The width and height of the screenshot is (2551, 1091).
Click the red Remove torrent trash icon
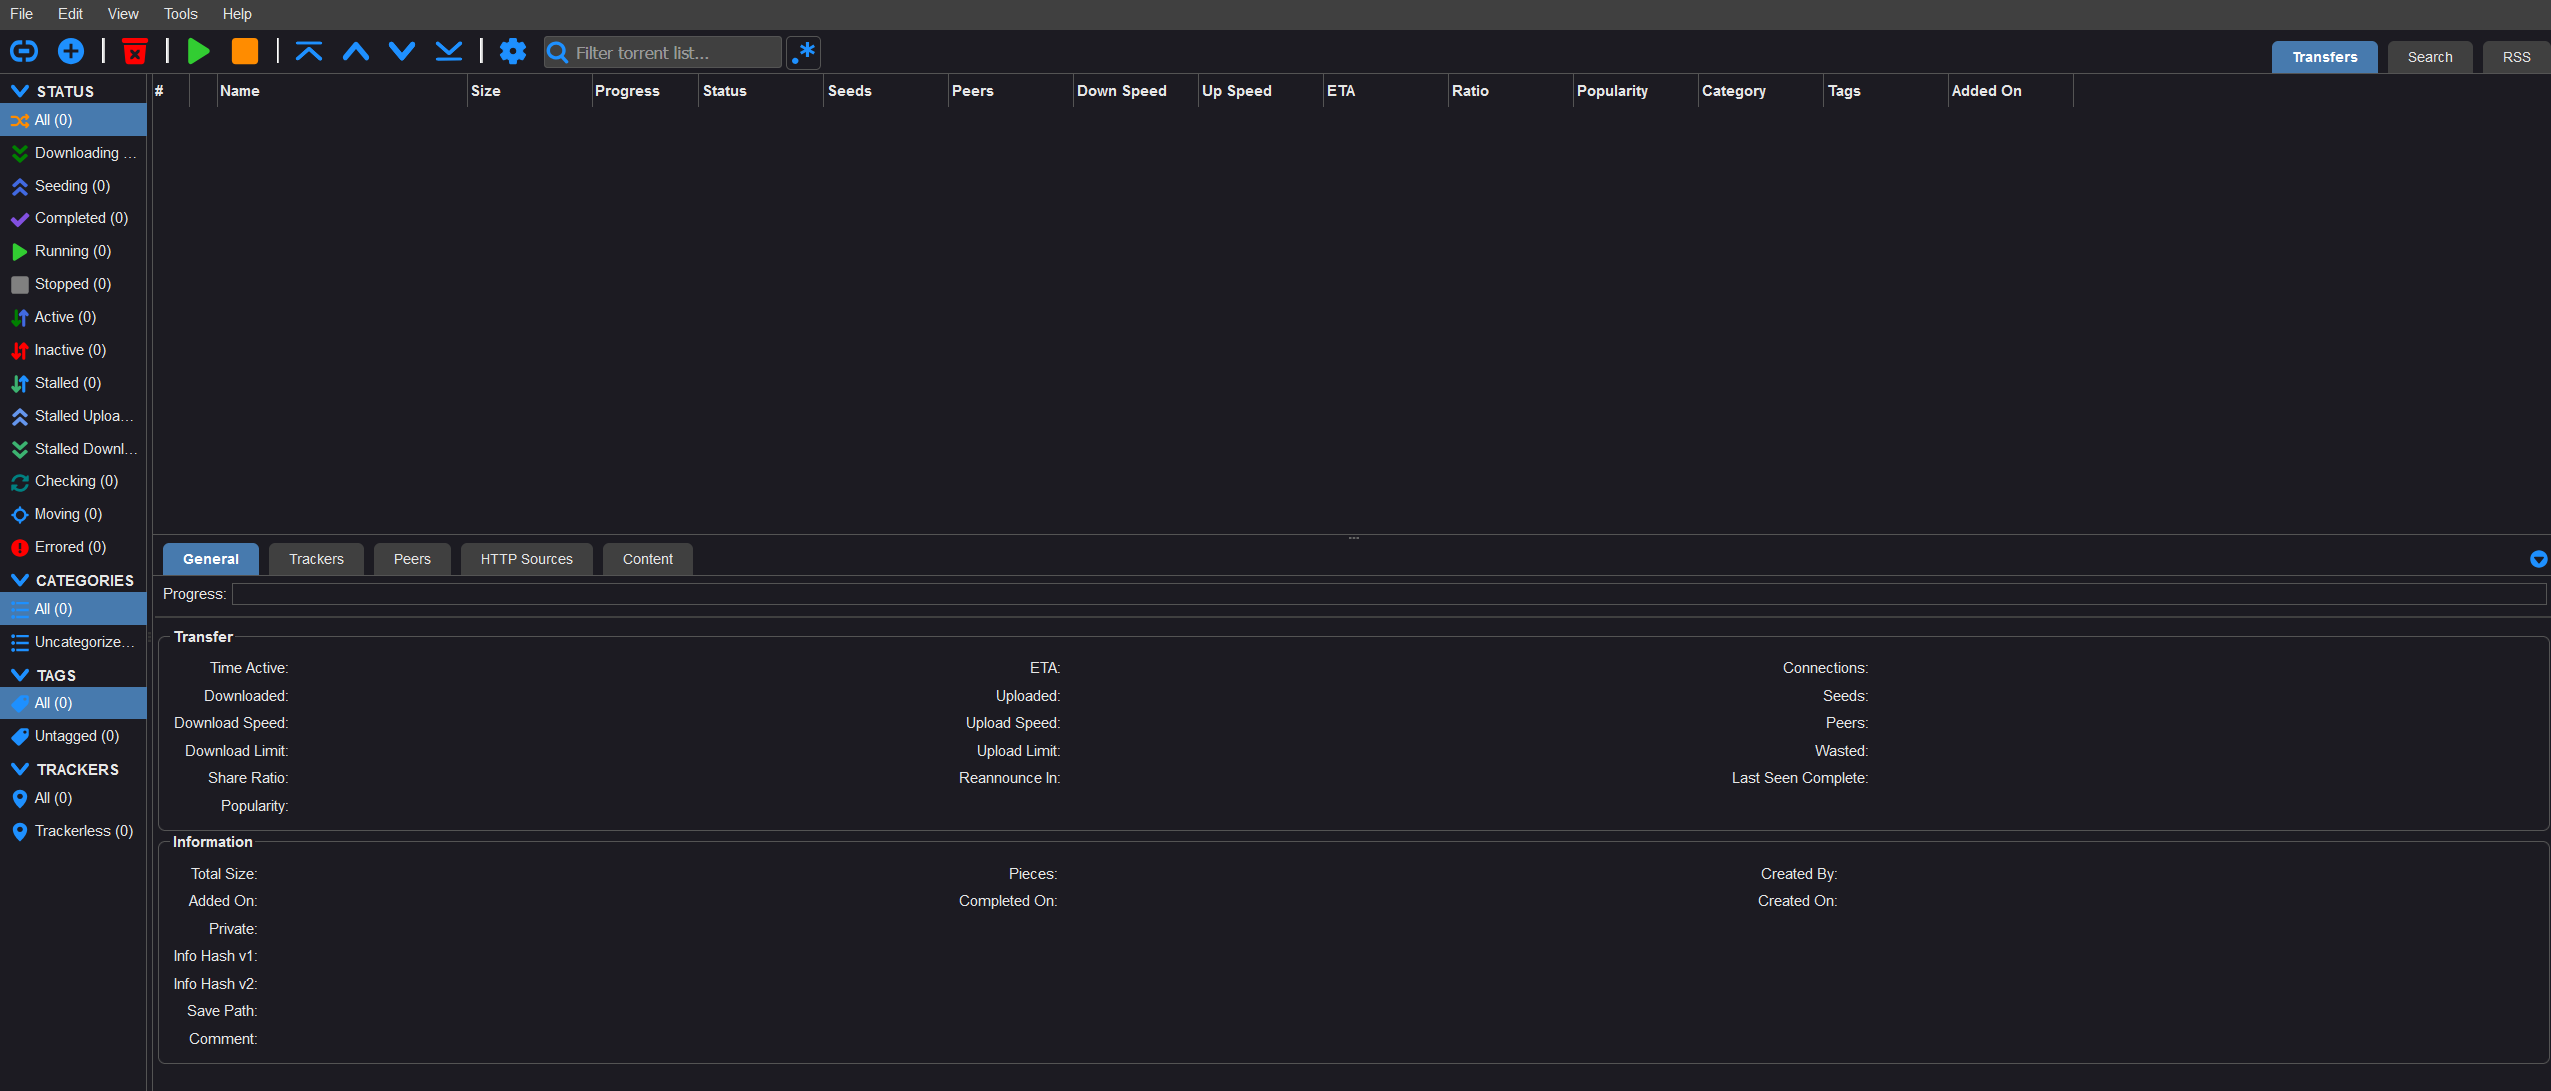click(x=134, y=51)
